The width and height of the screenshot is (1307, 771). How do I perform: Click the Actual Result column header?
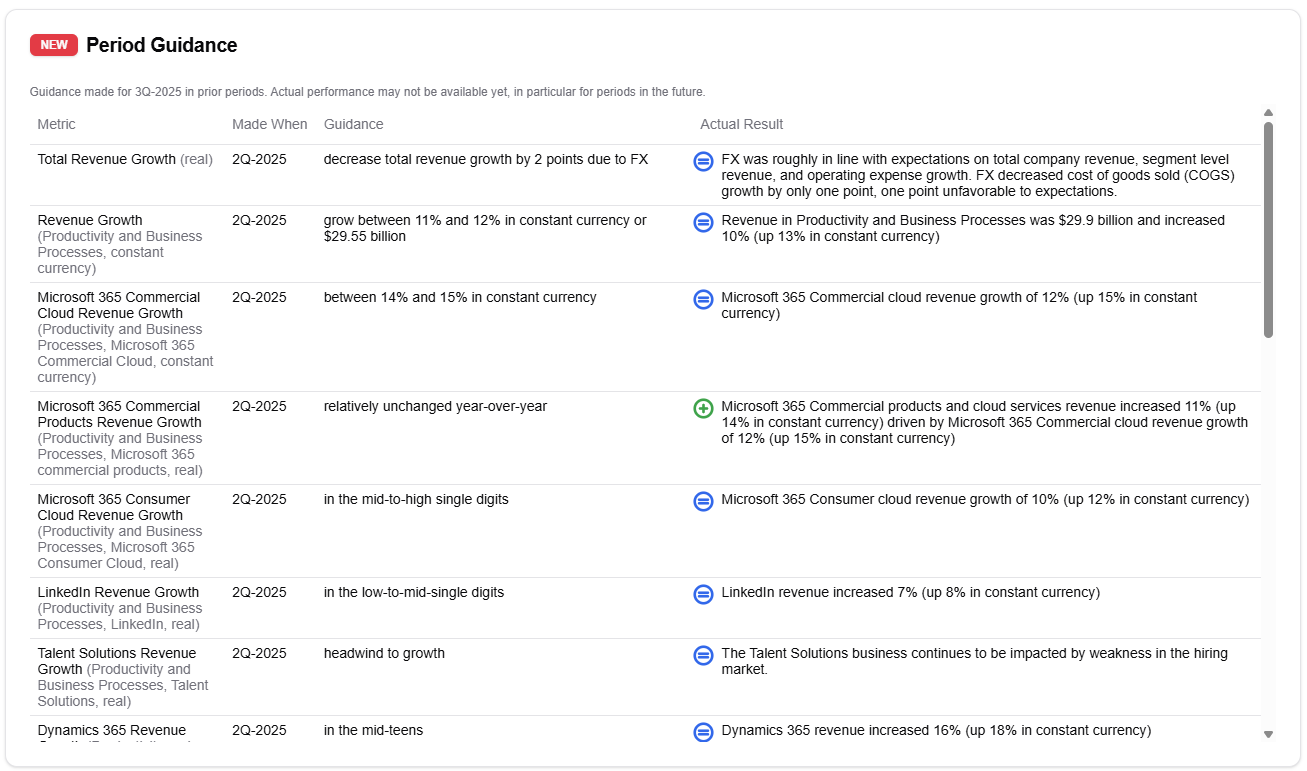point(741,124)
